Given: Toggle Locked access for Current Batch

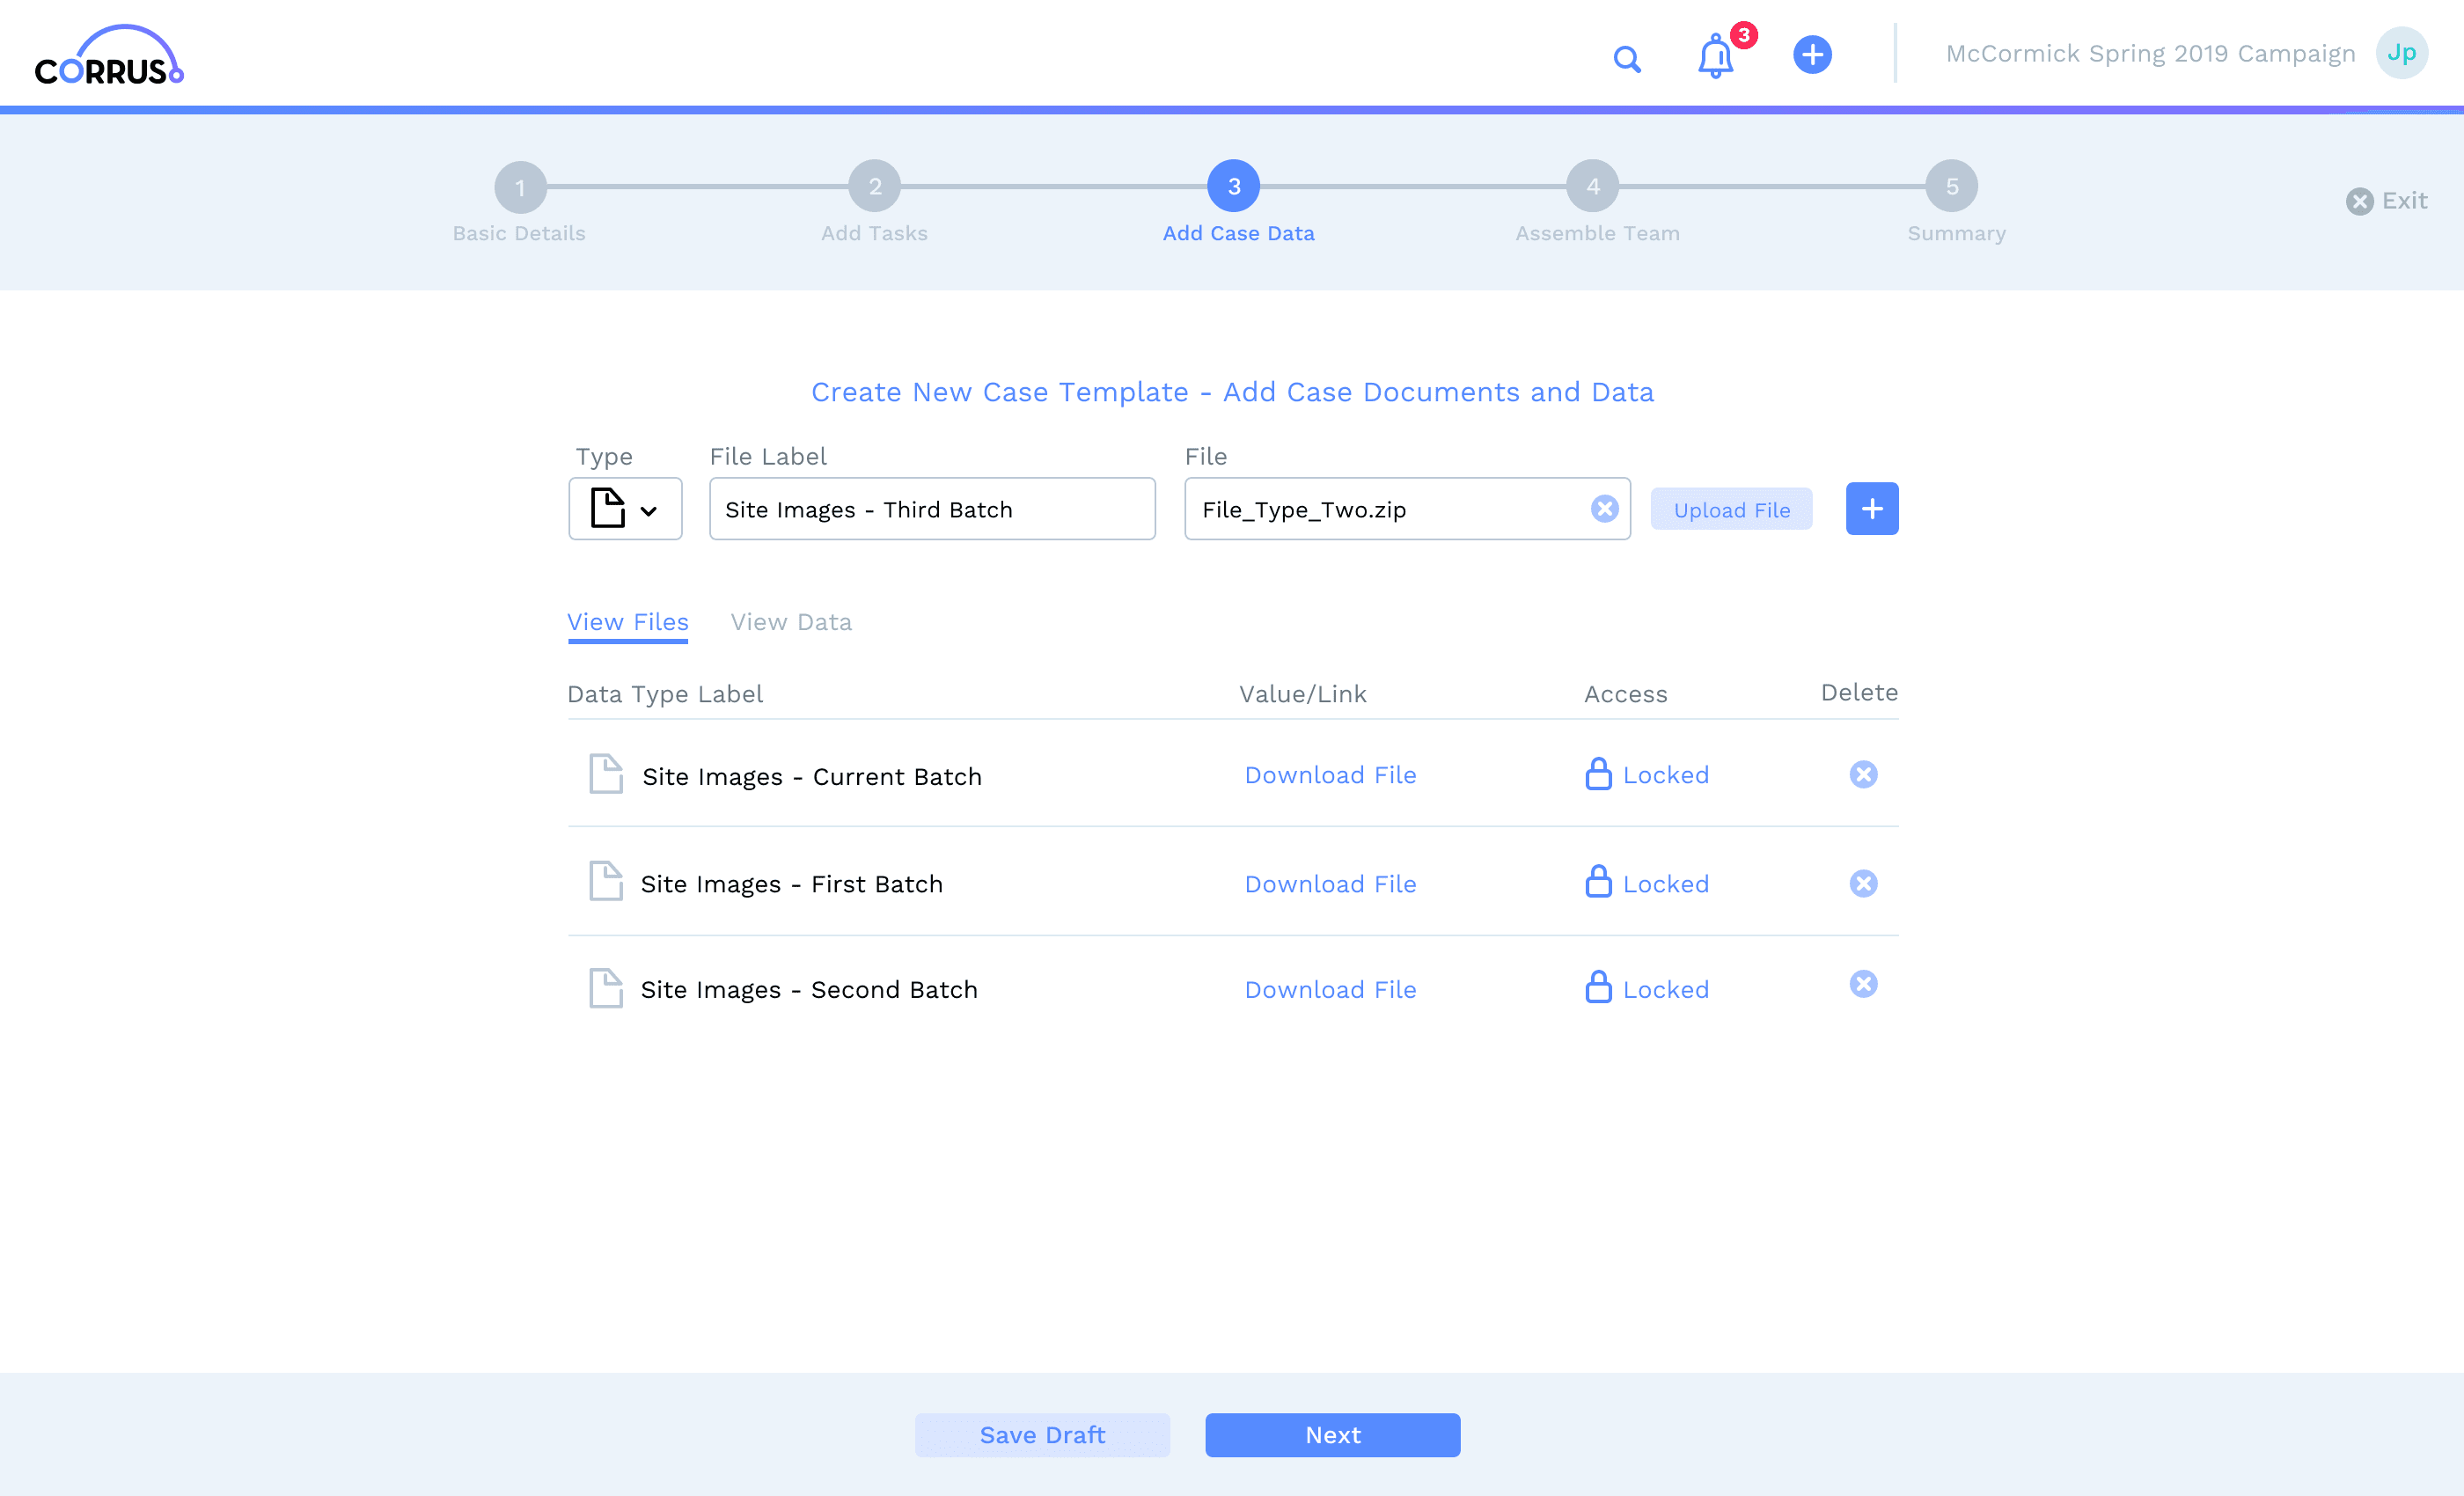Looking at the screenshot, I should click(x=1647, y=775).
